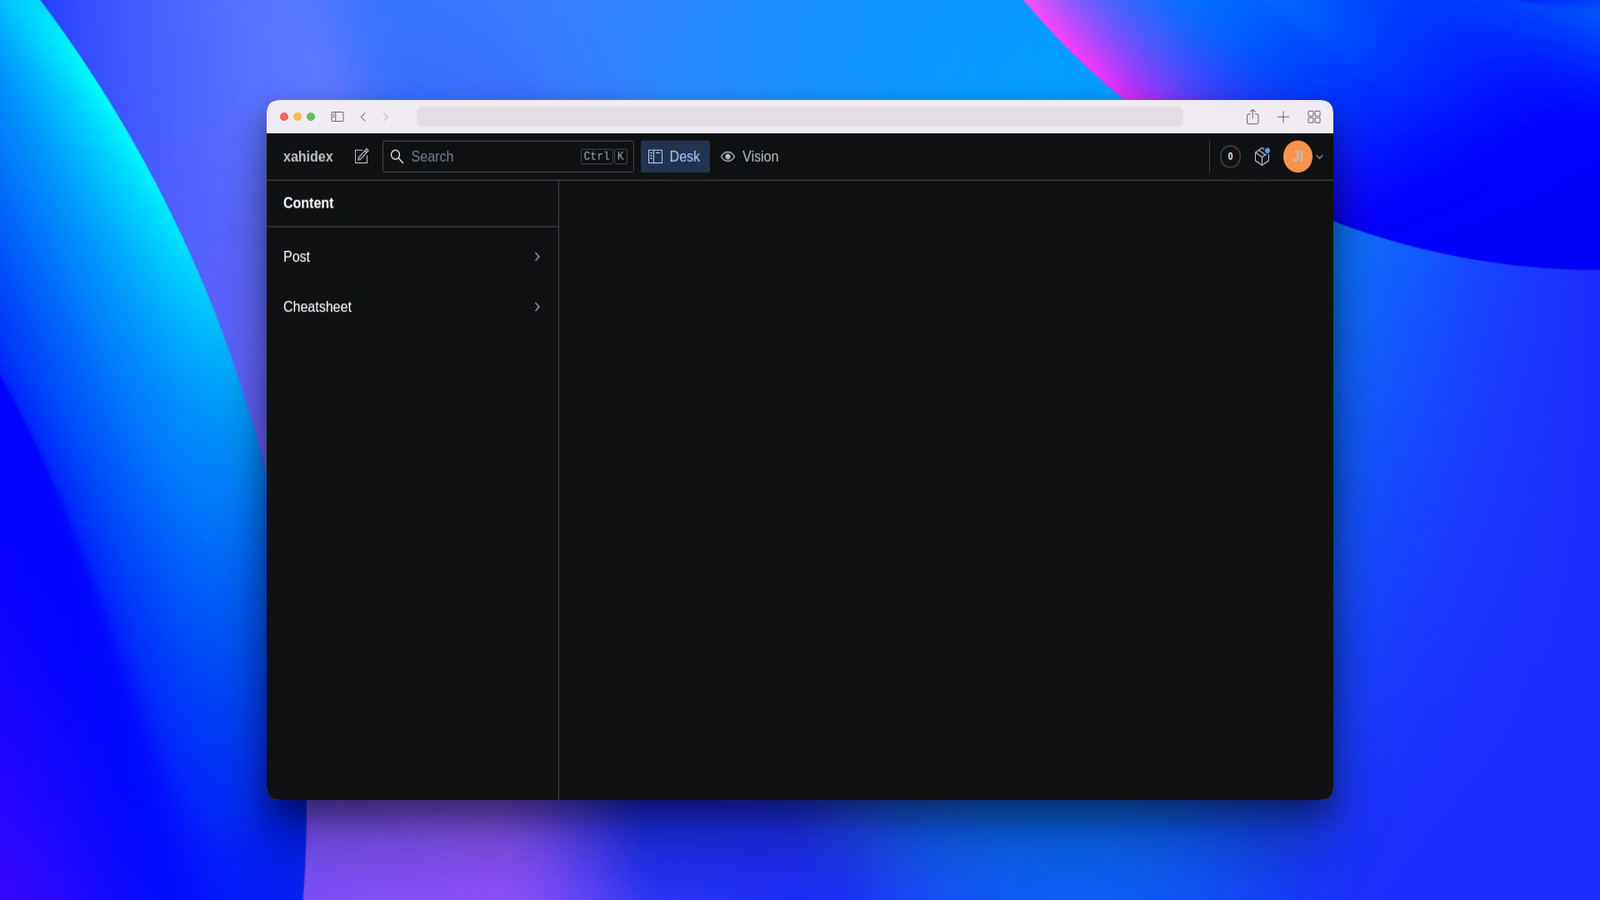The image size is (1600, 900).
Task: Expand the Cheatsheet chevron arrow
Action: pyautogui.click(x=537, y=307)
